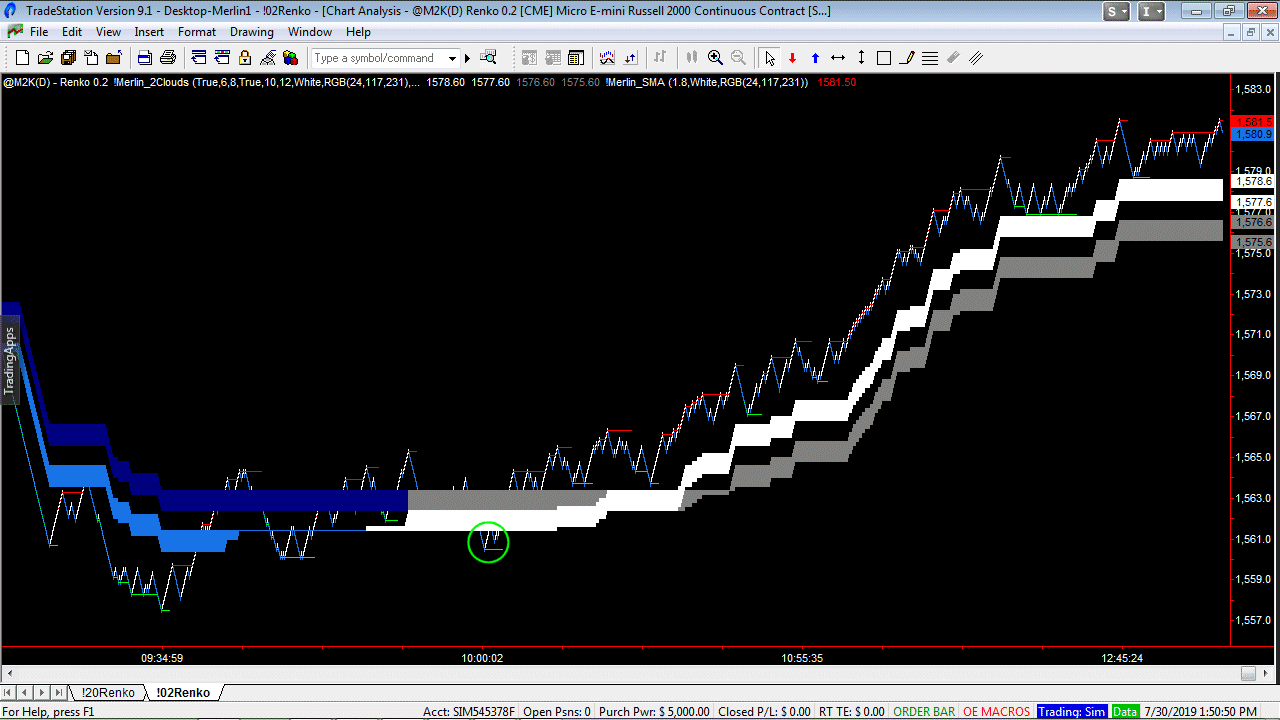The image size is (1280, 720).
Task: Click the Purch Pwr $5,000.00 status field
Action: [654, 712]
